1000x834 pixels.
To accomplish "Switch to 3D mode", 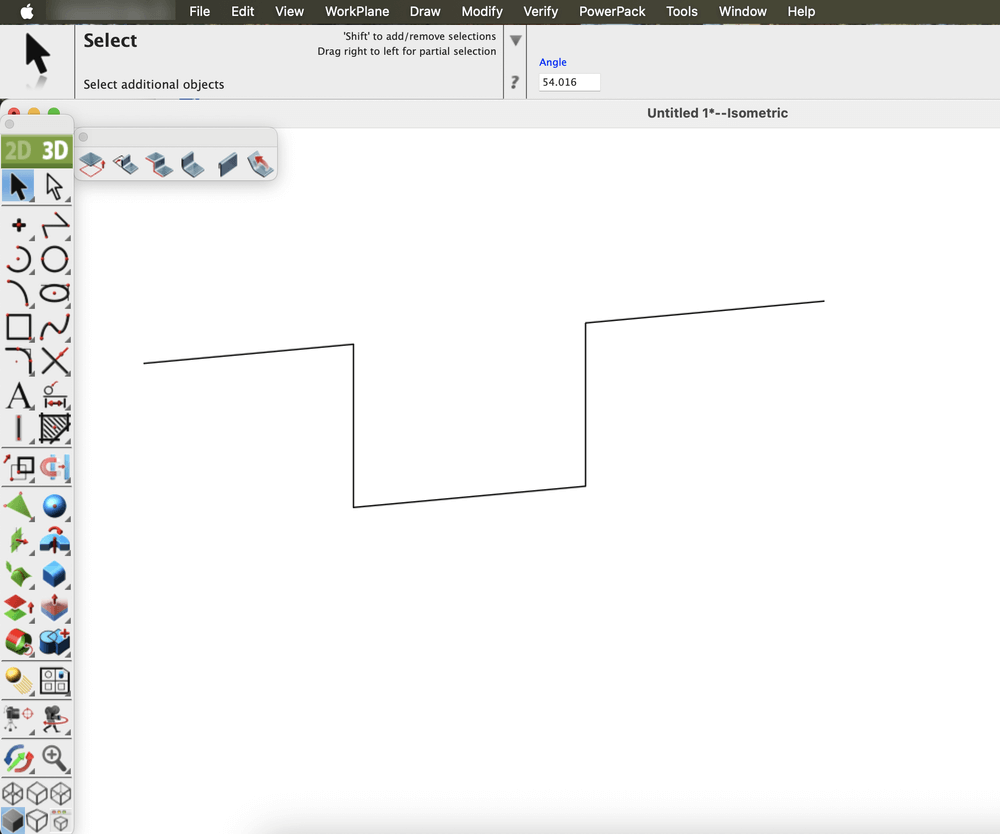I will point(54,151).
